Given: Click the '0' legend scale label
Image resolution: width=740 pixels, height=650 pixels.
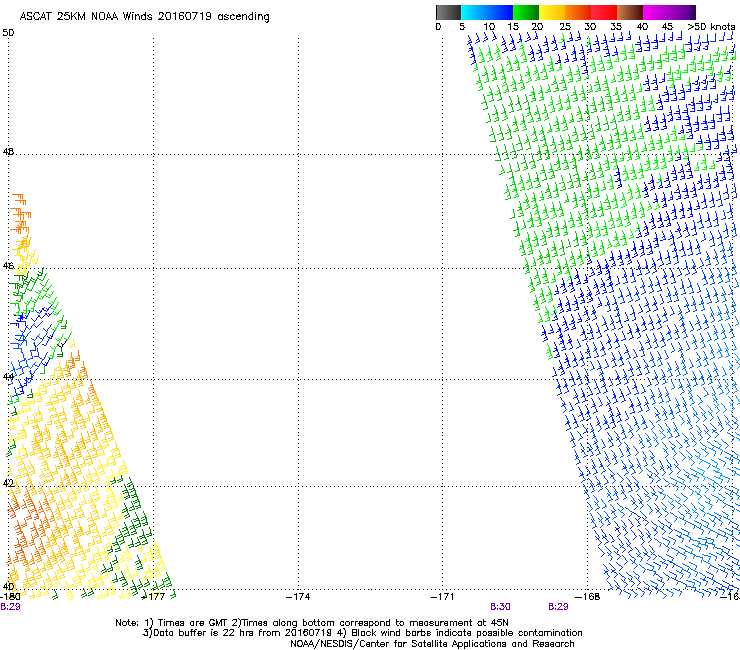Looking at the screenshot, I should click(438, 27).
